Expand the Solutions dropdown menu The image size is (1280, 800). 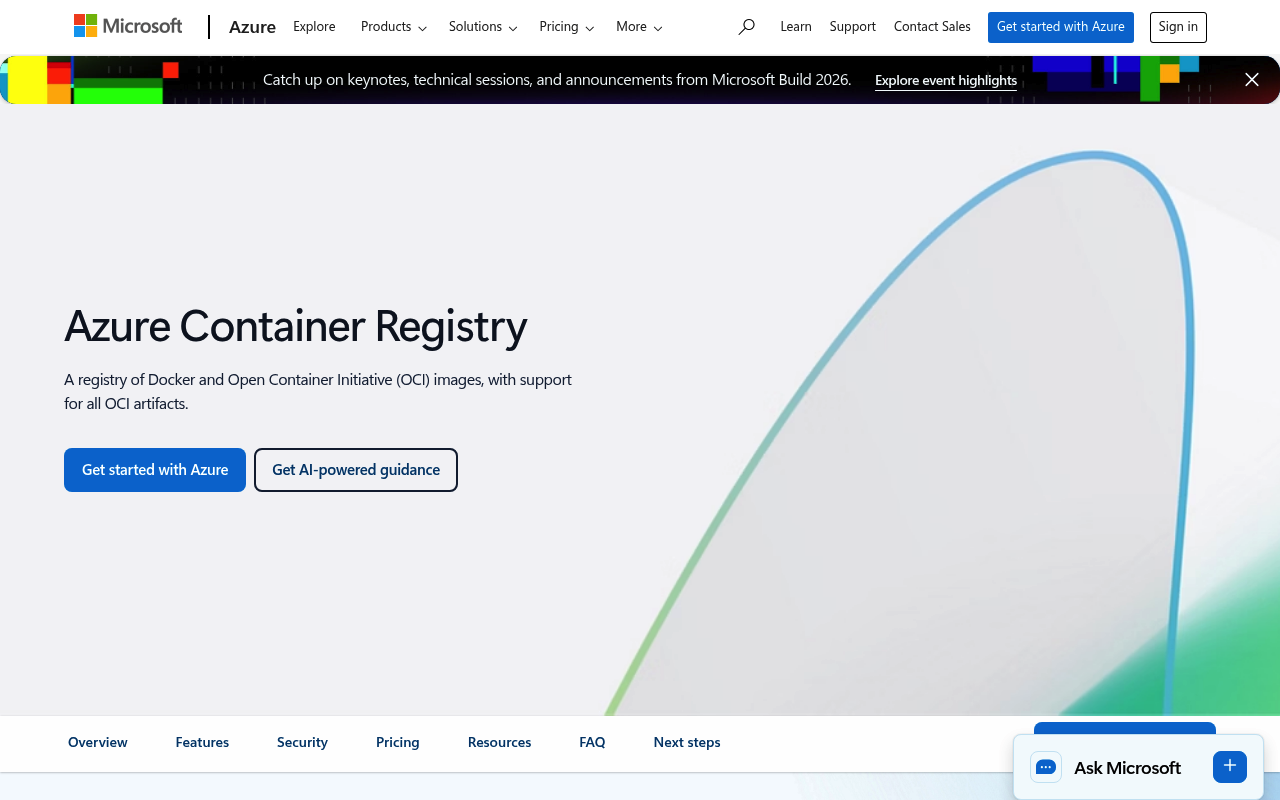(x=483, y=27)
